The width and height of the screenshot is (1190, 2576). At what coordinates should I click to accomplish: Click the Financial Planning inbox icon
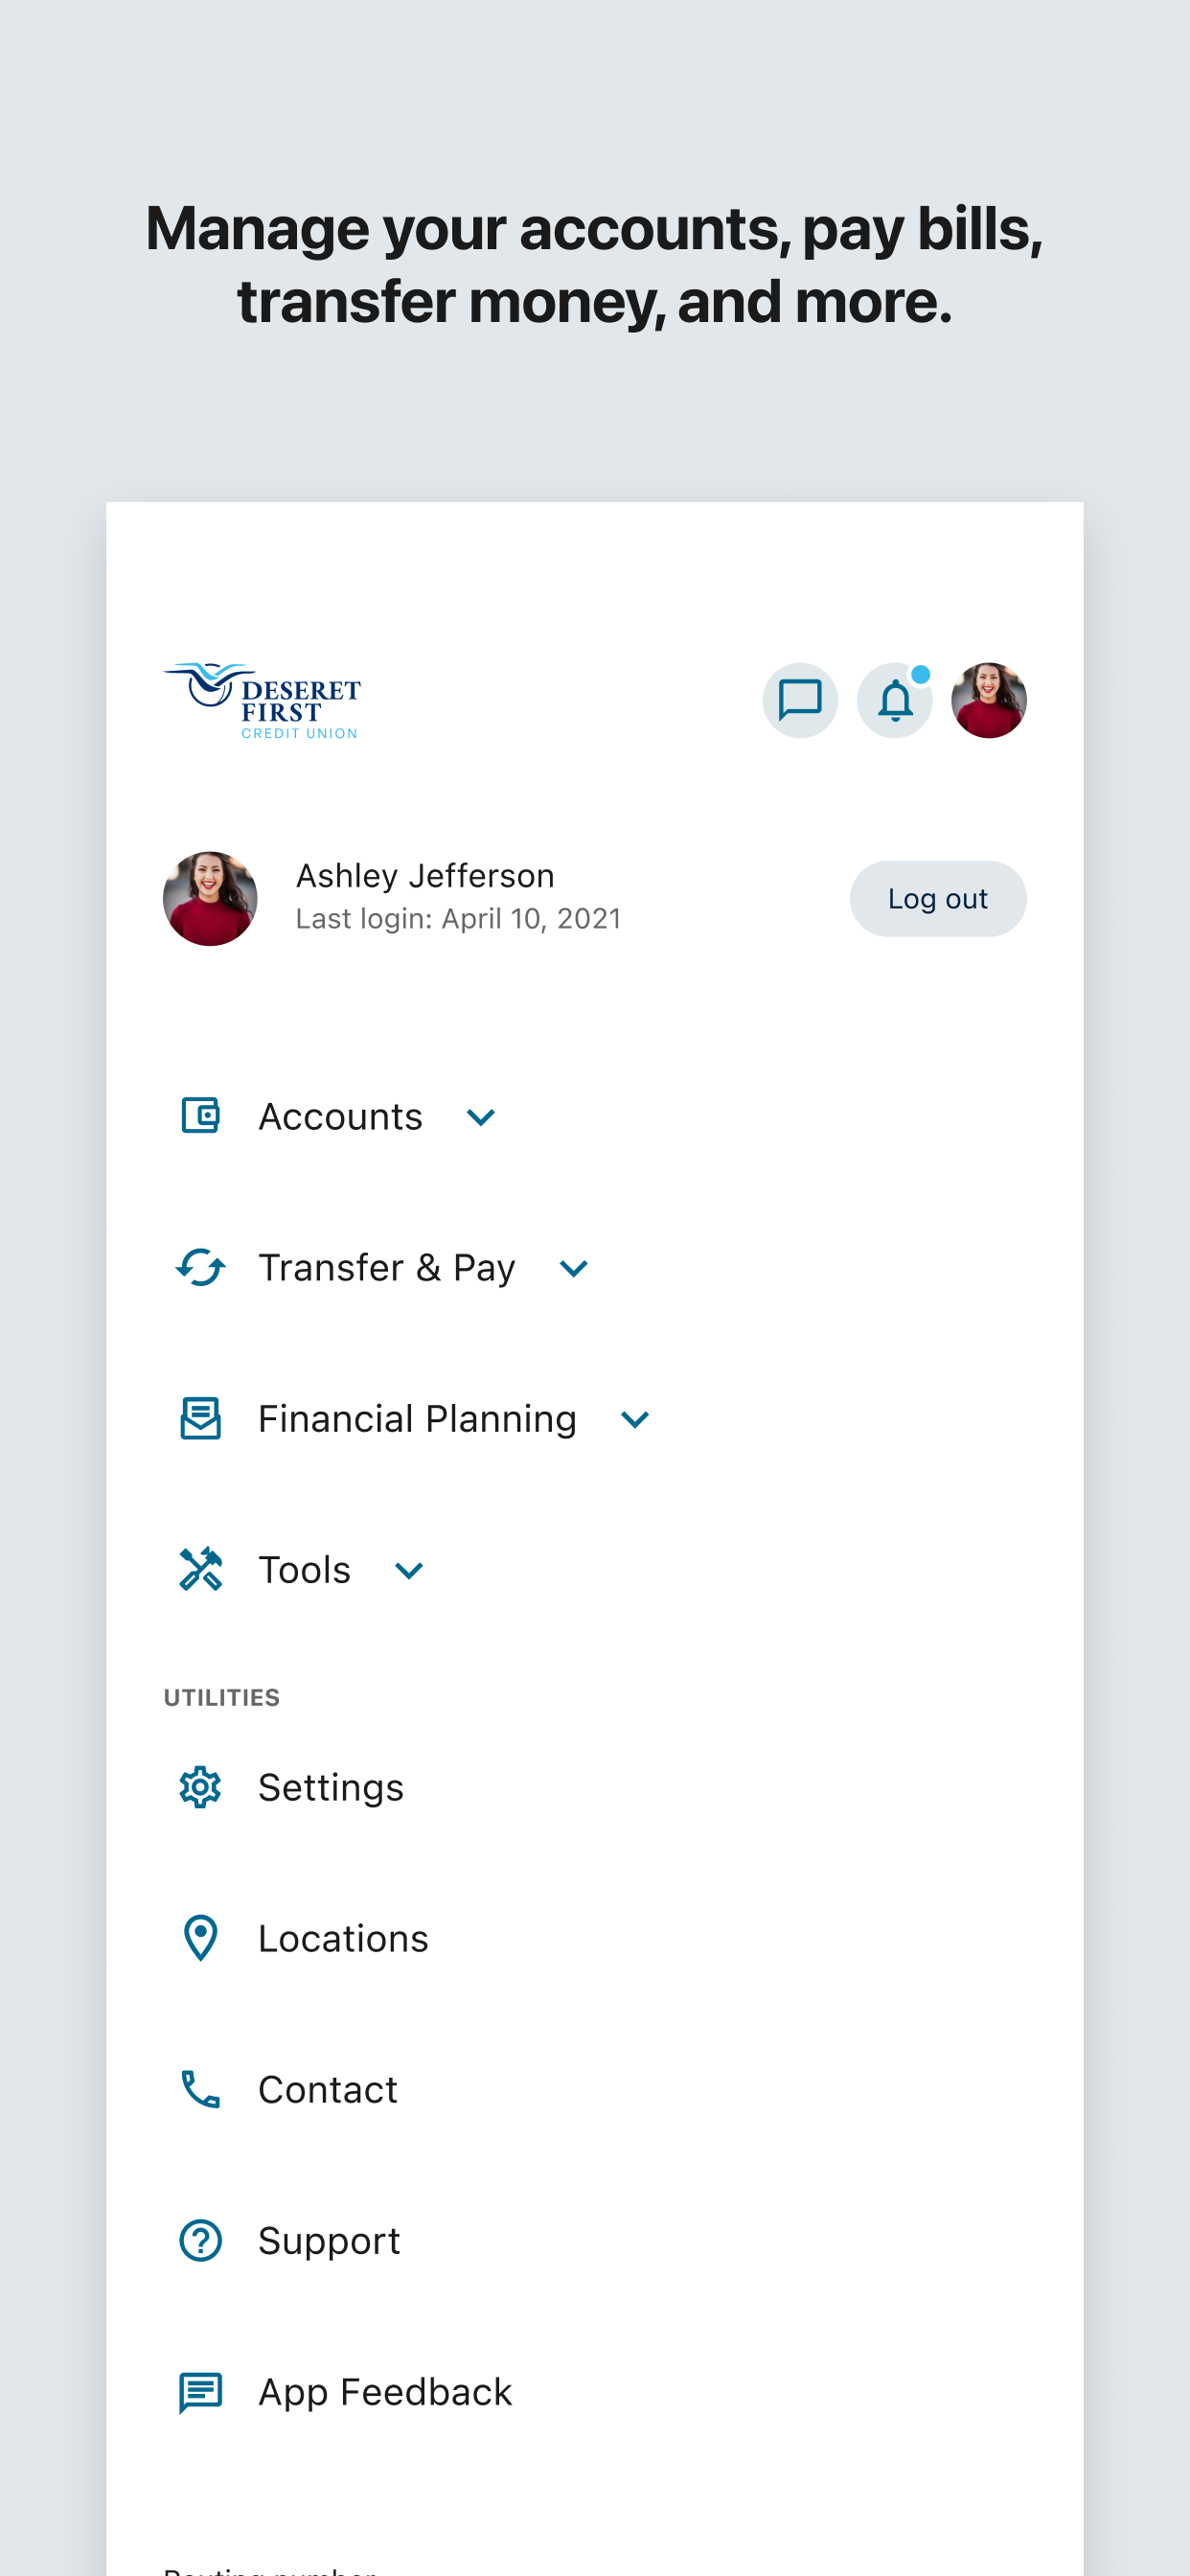(x=200, y=1418)
